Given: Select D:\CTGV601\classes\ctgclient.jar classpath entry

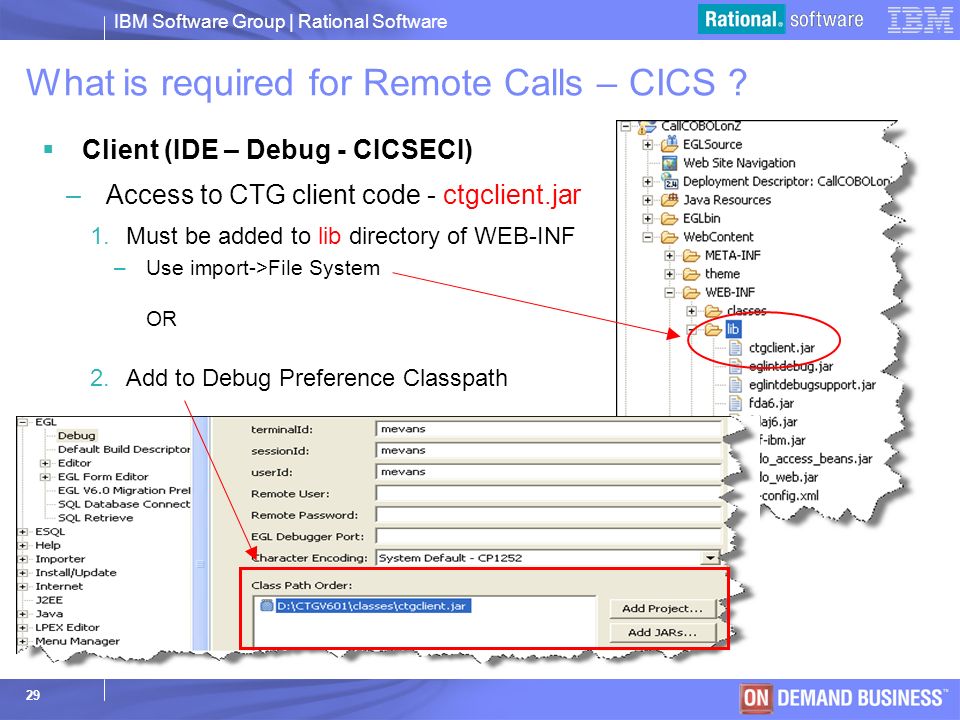Looking at the screenshot, I should 373,606.
